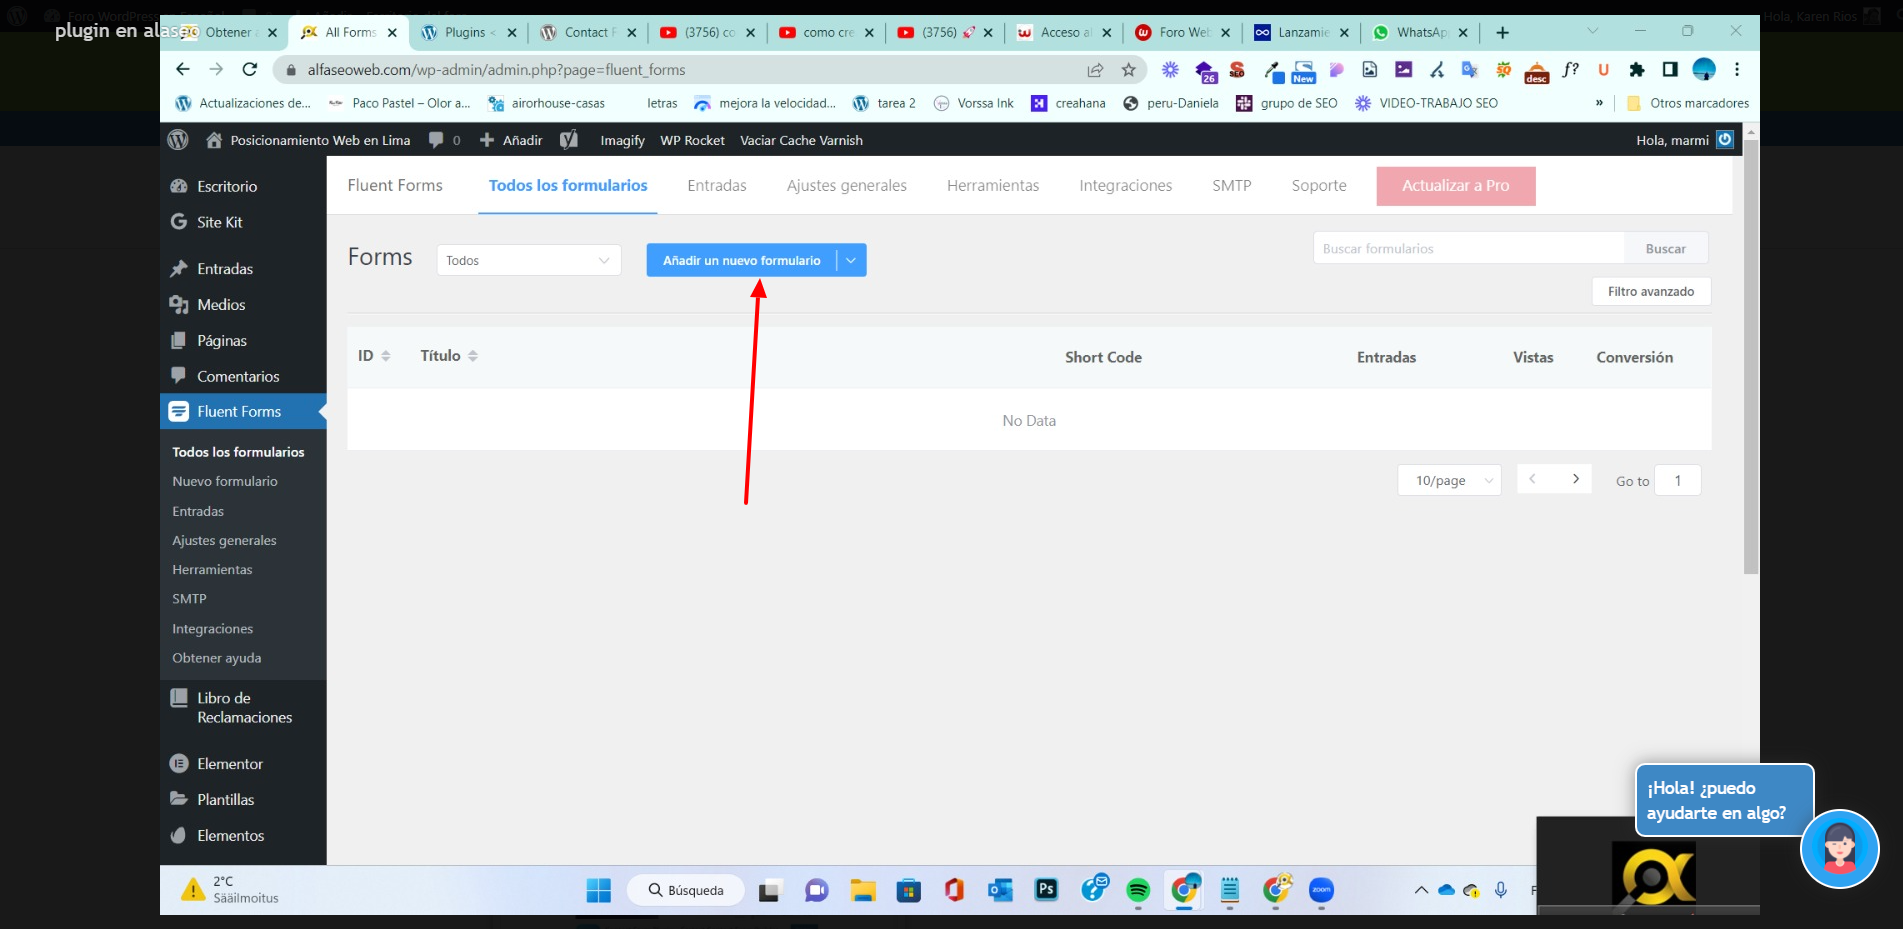Open Posicionamiento Web en Lima site link
The width and height of the screenshot is (1903, 929).
(x=308, y=140)
